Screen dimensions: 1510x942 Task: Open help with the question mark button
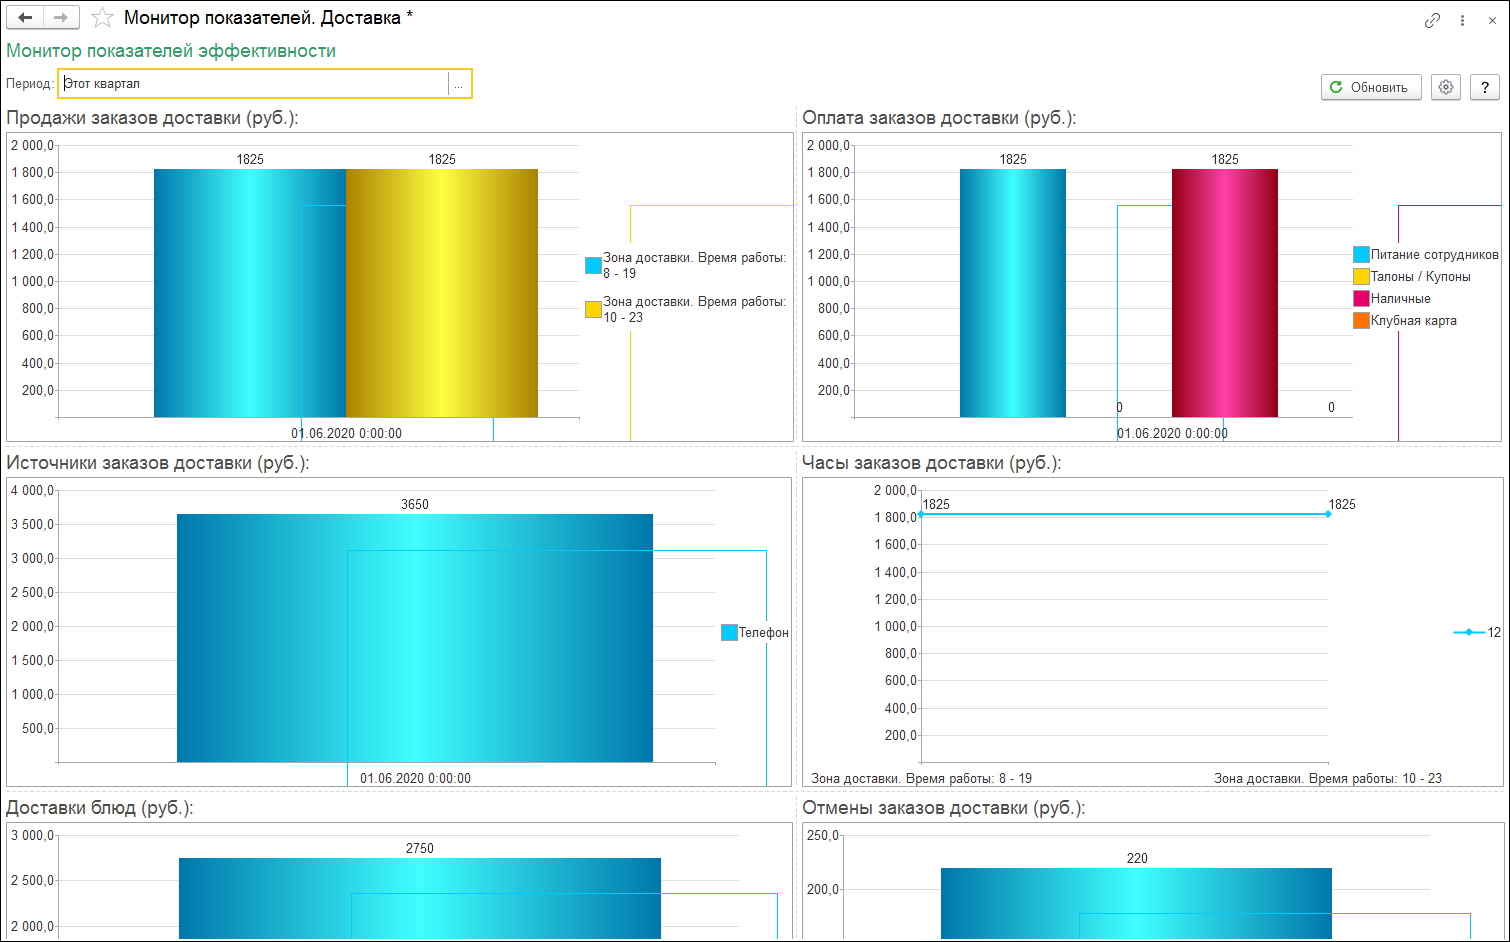pos(1485,87)
